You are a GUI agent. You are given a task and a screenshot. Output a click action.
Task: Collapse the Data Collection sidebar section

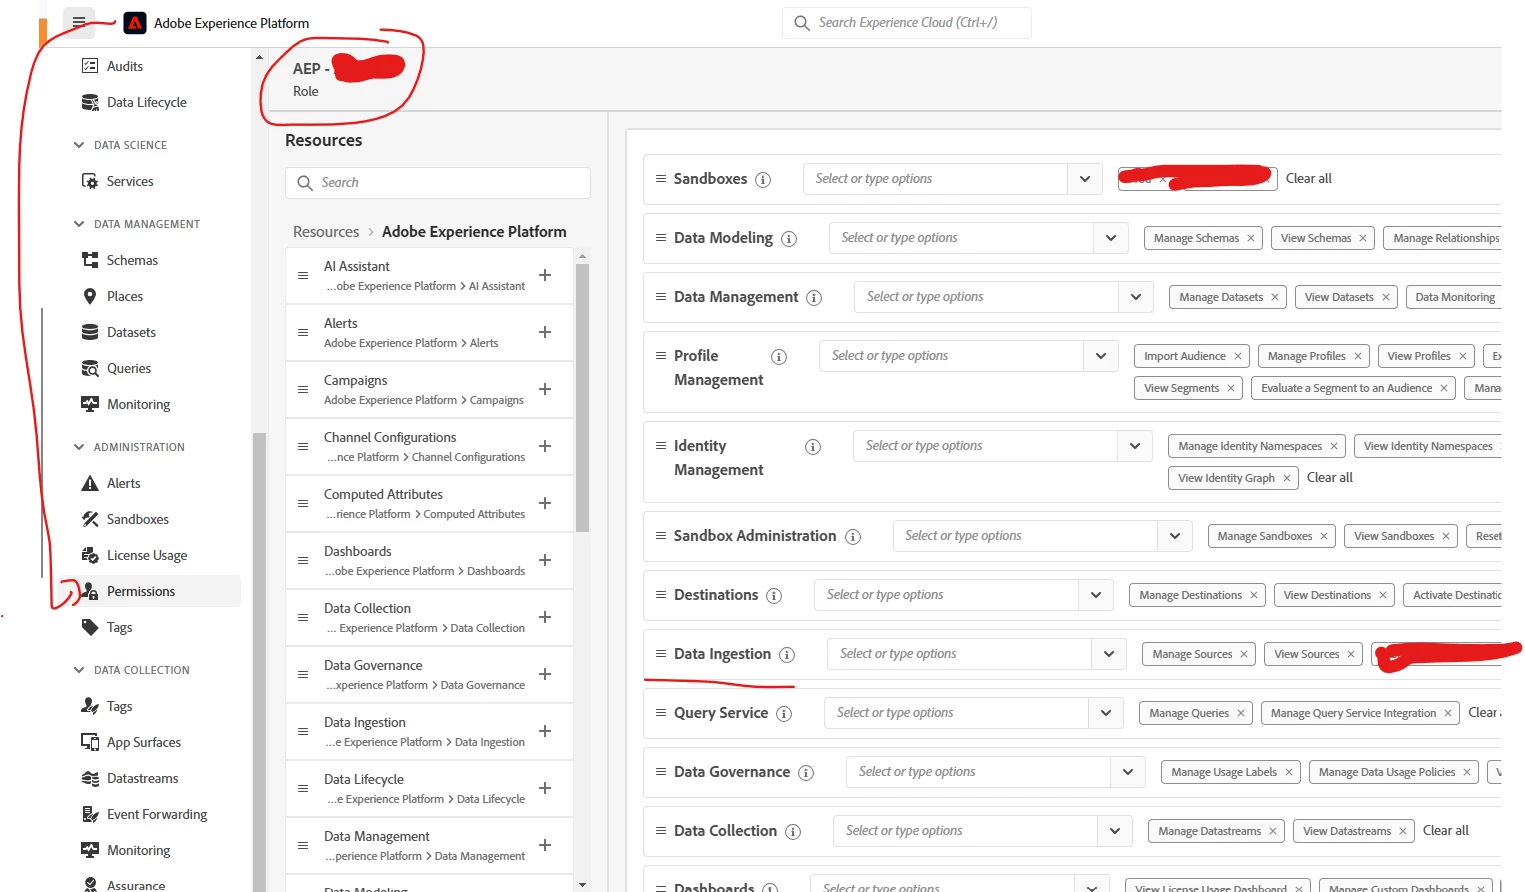pyautogui.click(x=79, y=670)
